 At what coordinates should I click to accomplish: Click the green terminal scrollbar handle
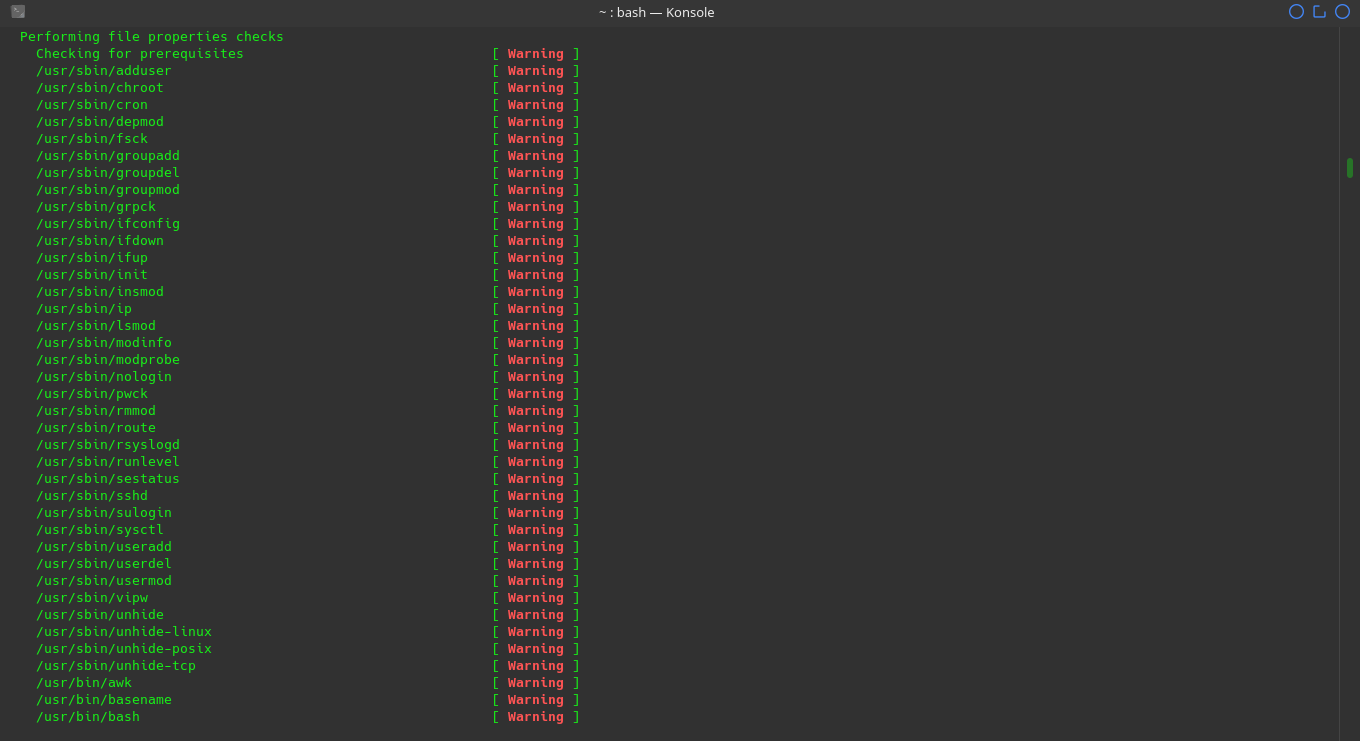click(1349, 168)
